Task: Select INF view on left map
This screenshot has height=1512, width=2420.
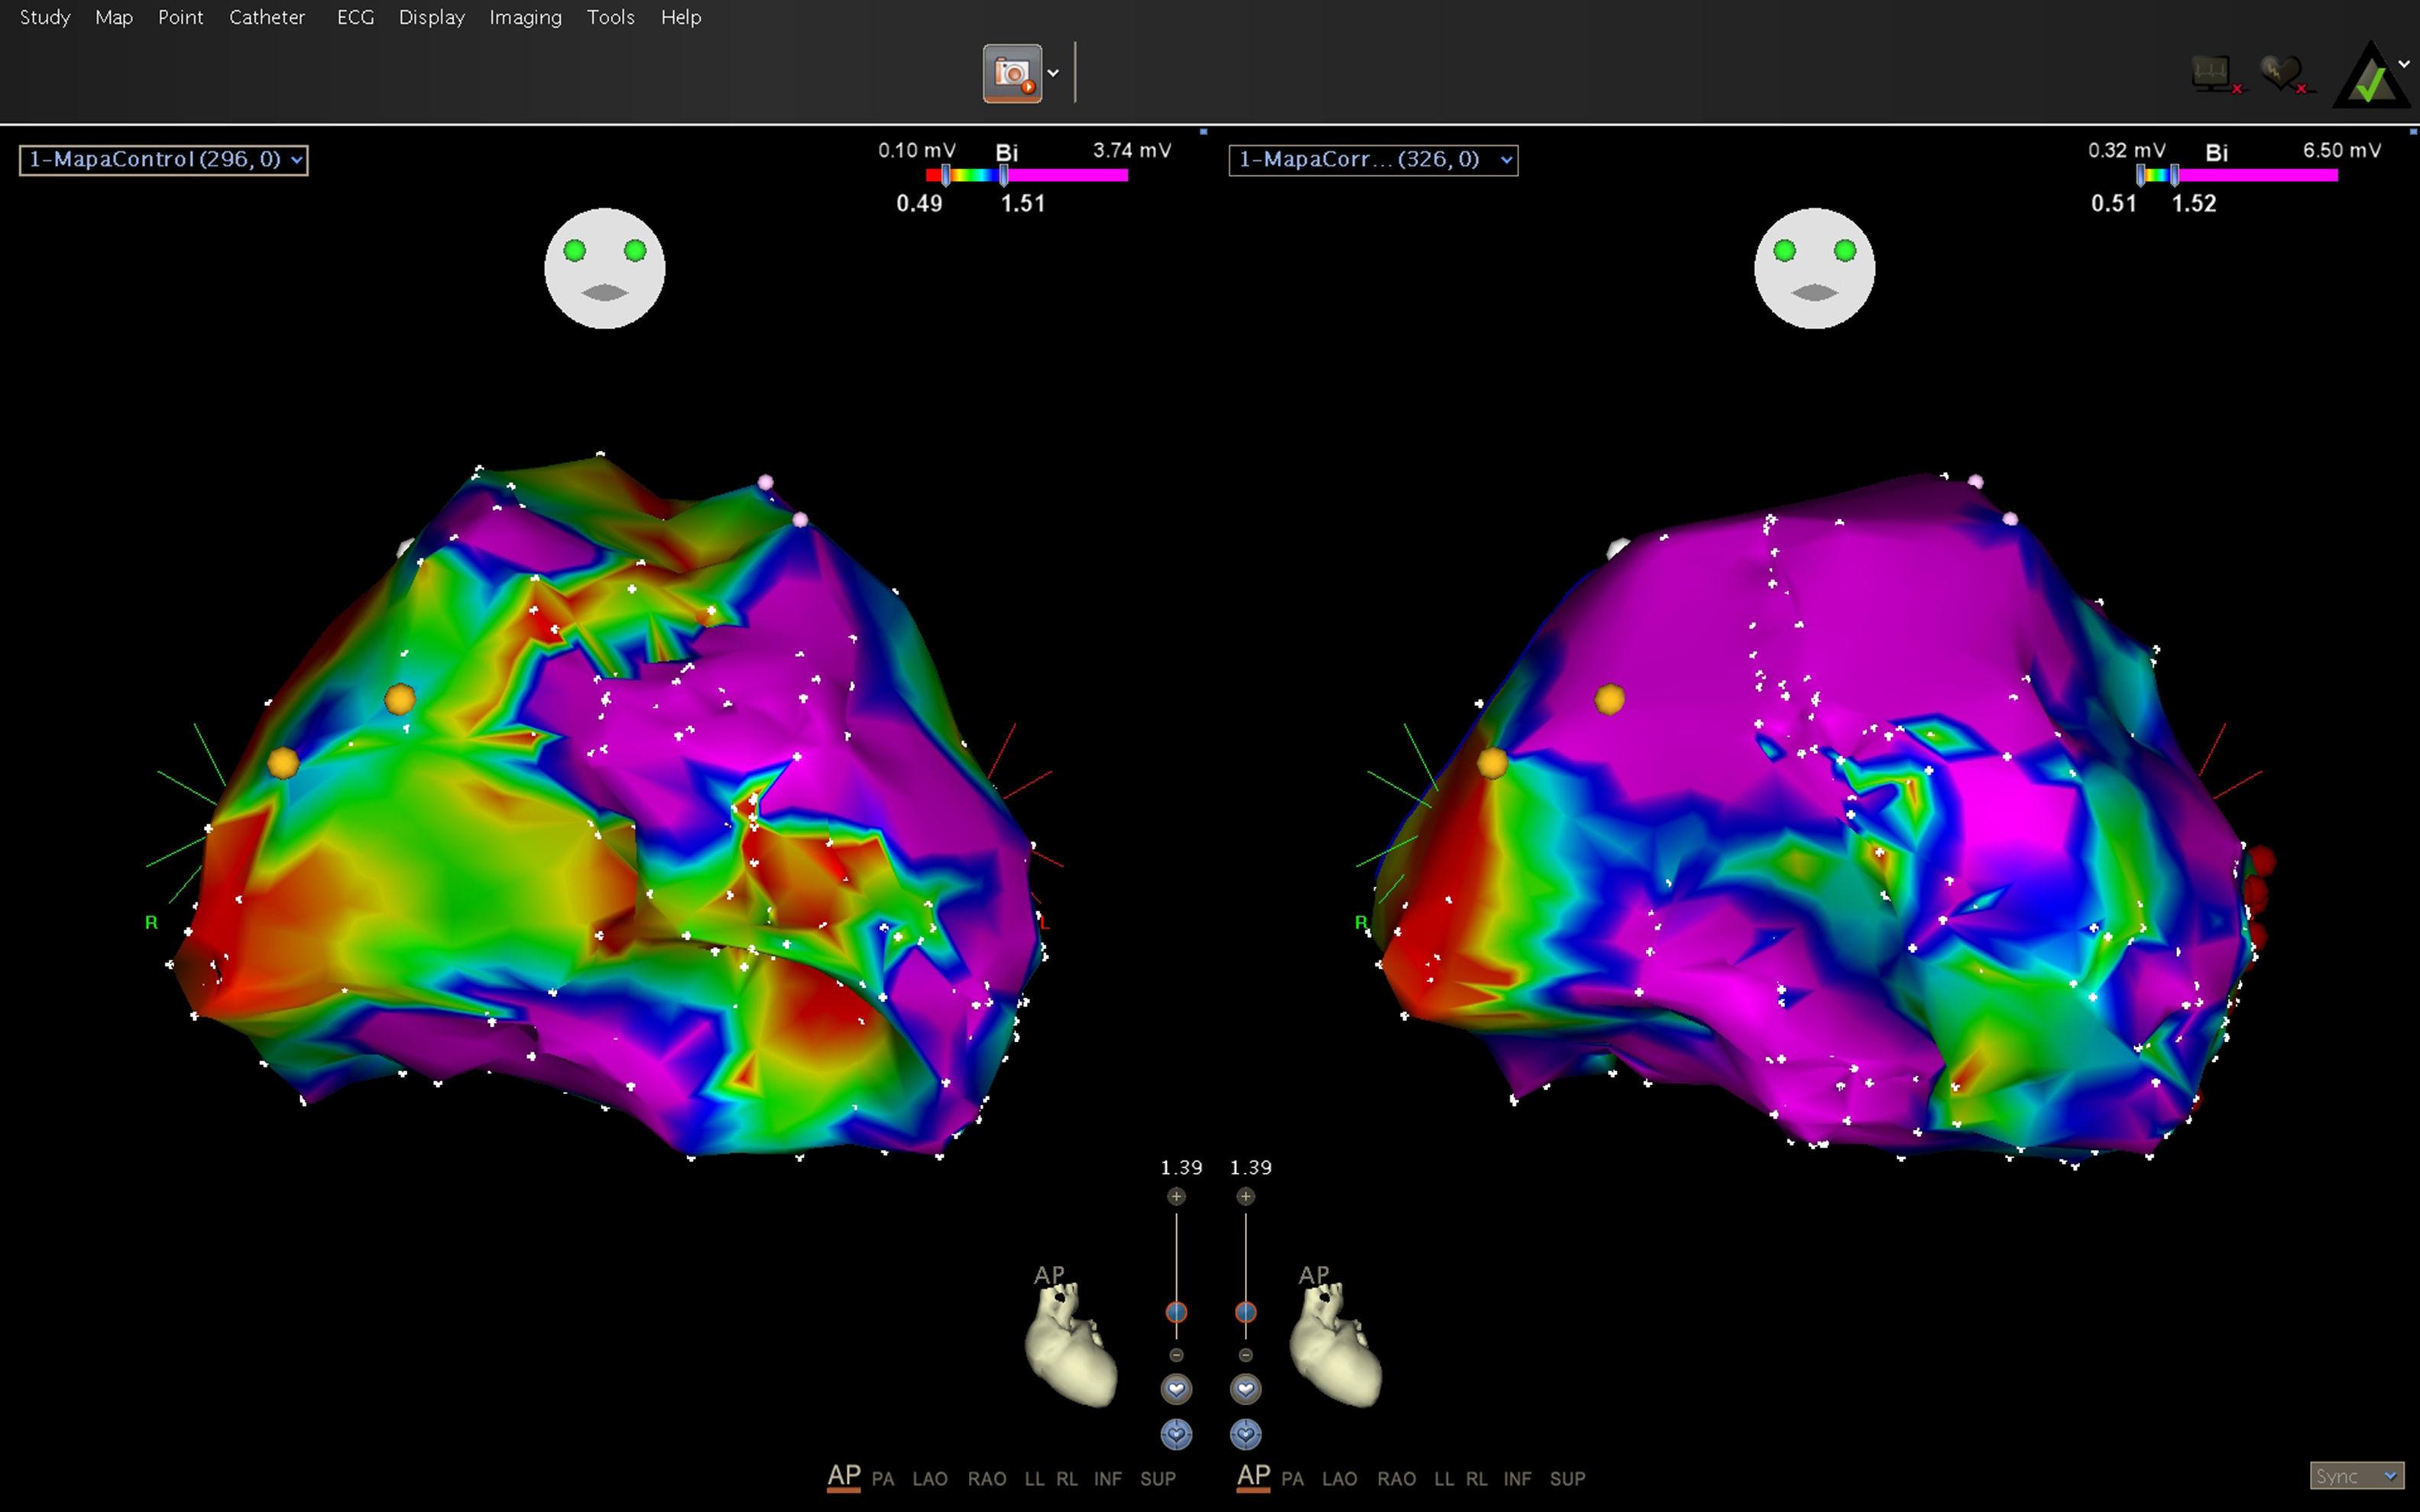Action: 1107,1479
